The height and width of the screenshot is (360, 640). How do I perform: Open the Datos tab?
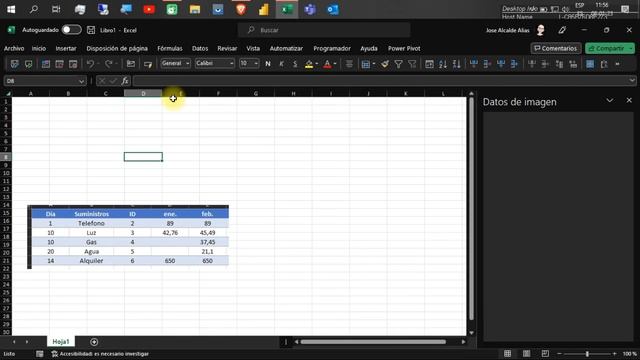point(200,48)
